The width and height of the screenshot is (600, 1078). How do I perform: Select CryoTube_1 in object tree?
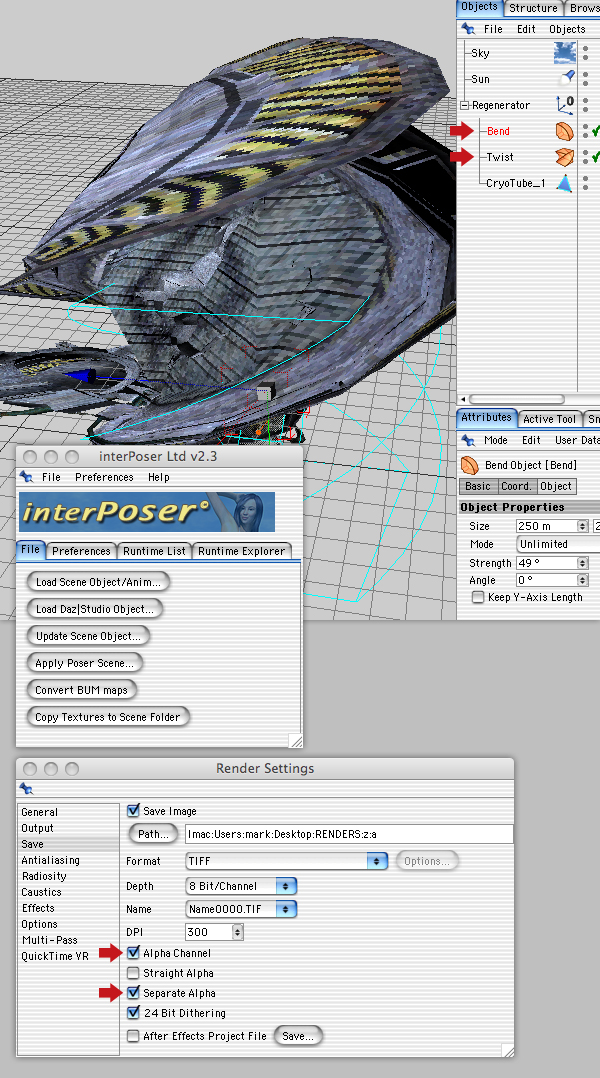coord(515,183)
